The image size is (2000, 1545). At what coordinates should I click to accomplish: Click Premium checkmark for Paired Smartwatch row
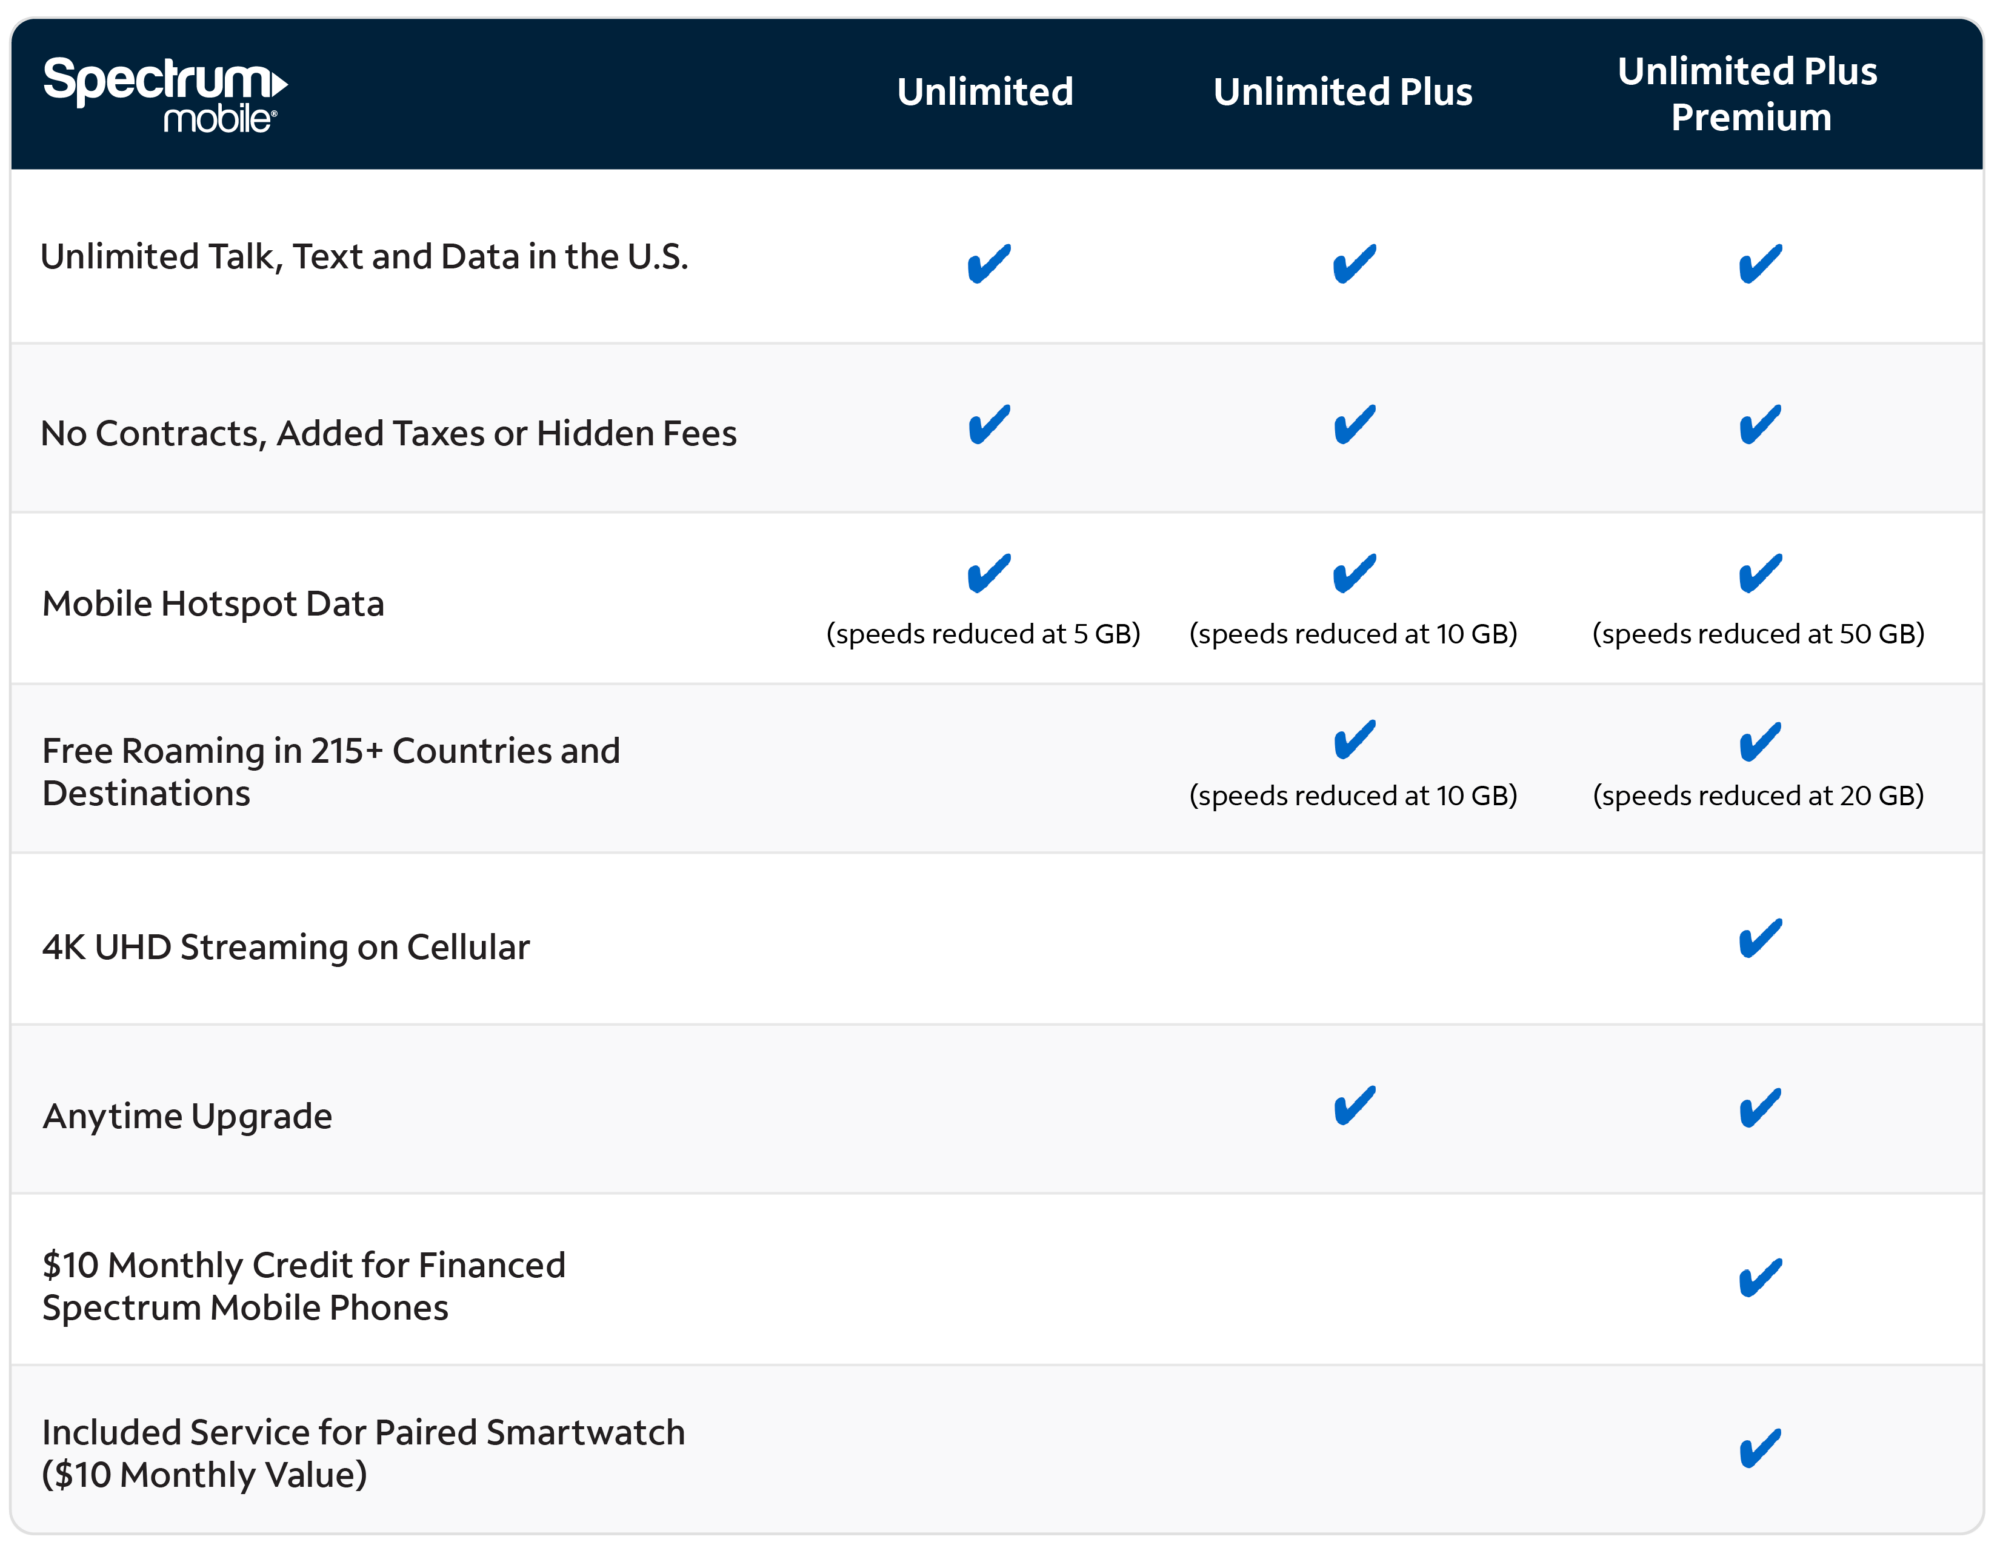pyautogui.click(x=1760, y=1448)
